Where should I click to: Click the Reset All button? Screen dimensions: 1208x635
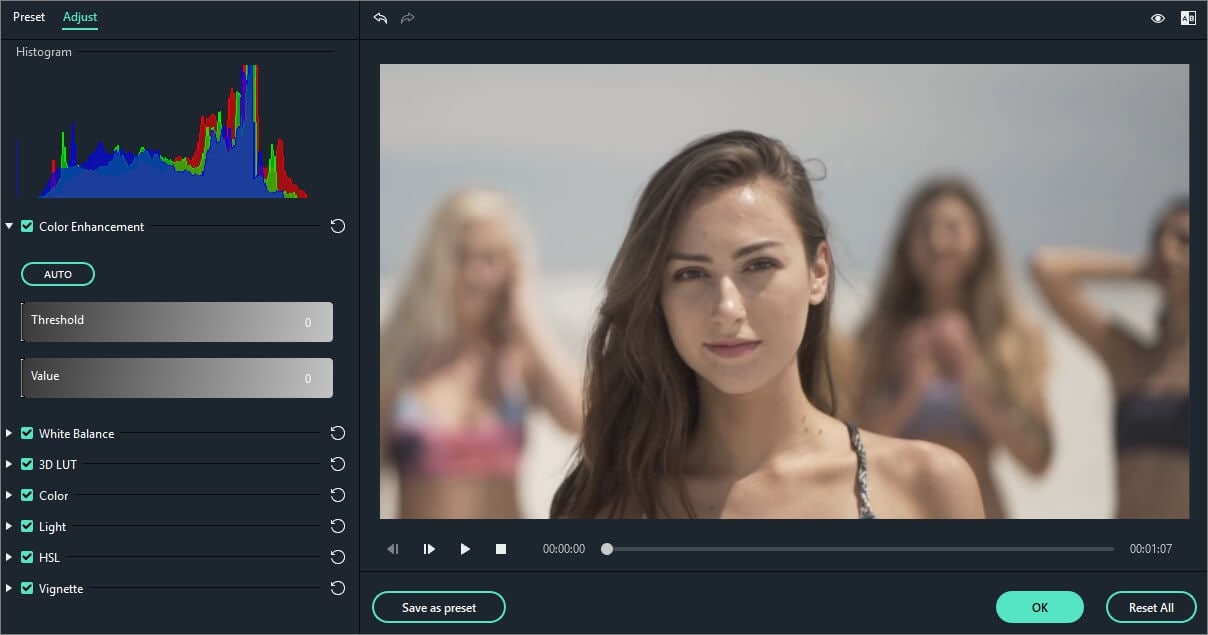click(x=1151, y=607)
